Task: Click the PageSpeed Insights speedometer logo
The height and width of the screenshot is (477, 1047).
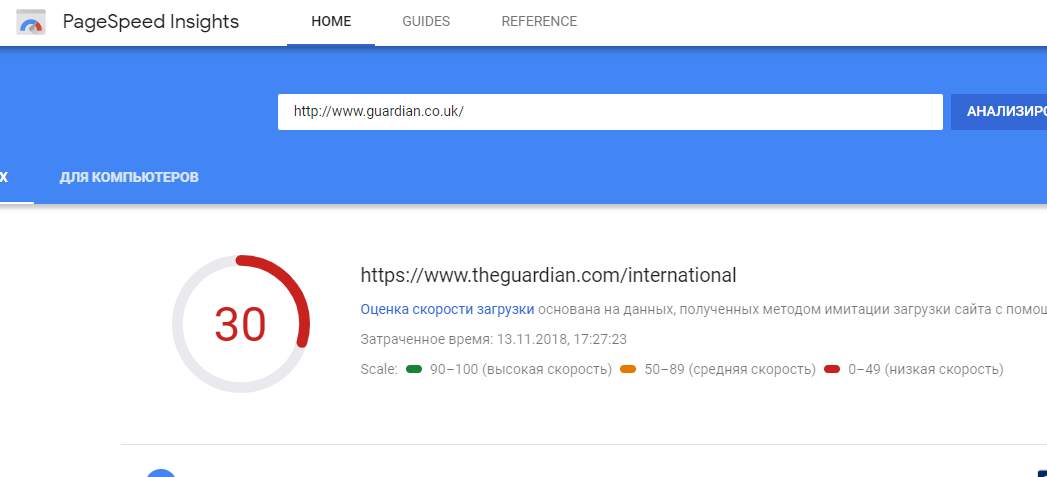Action: point(31,22)
